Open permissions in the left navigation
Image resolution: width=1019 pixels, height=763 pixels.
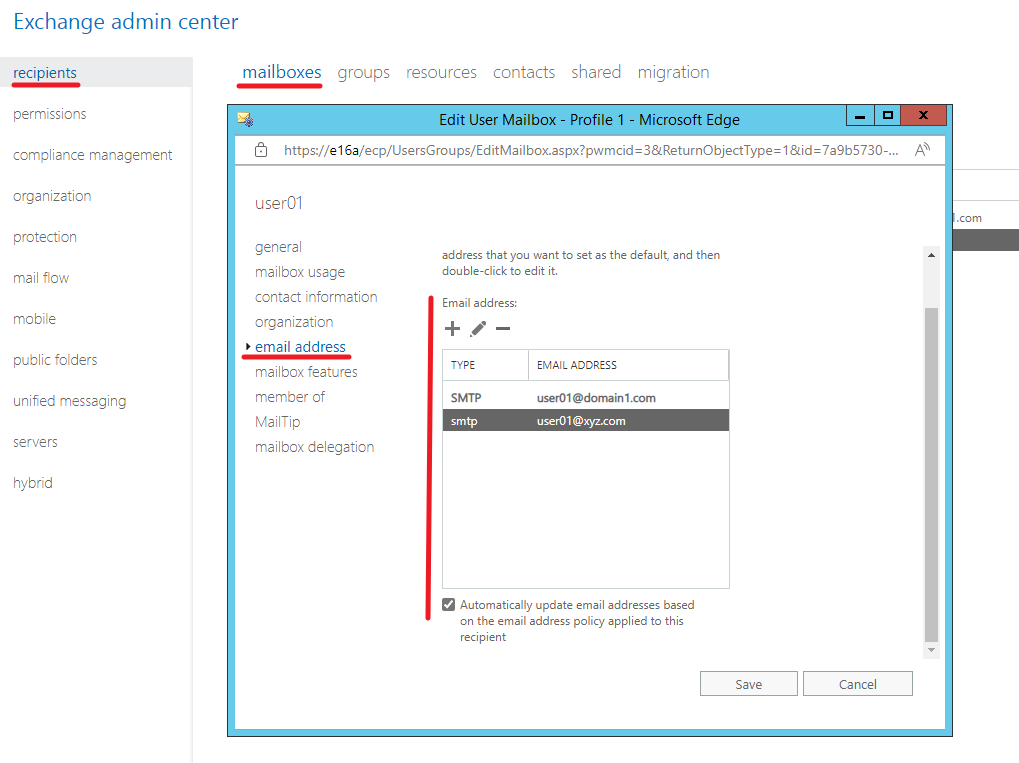point(49,114)
